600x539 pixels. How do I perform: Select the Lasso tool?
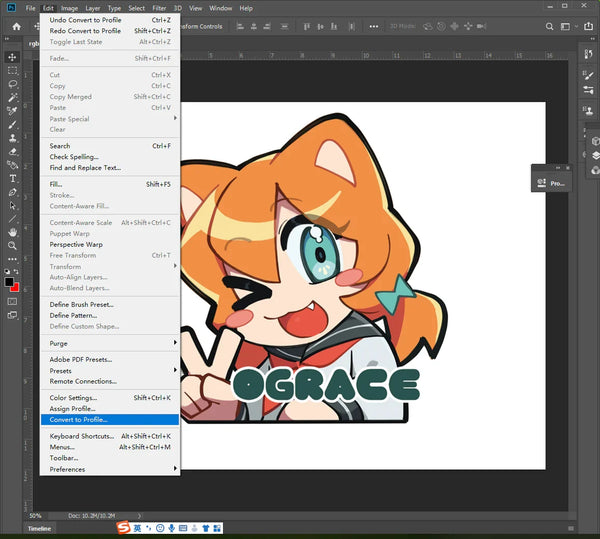pos(12,84)
